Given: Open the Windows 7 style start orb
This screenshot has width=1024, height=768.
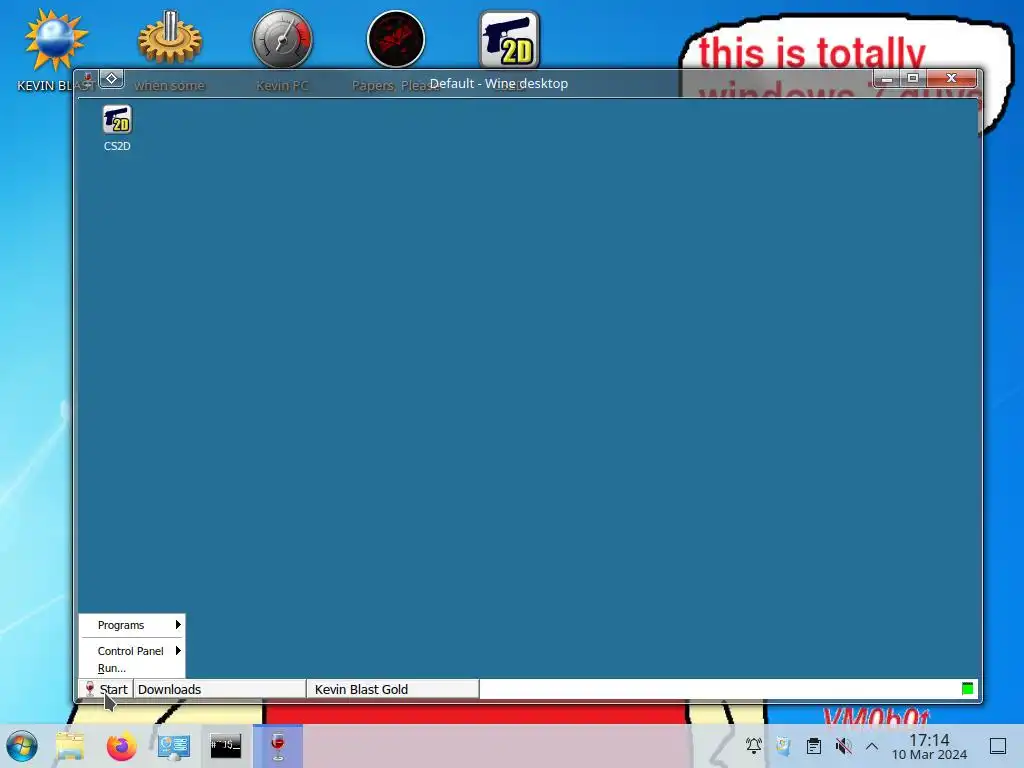Looking at the screenshot, I should (22, 746).
